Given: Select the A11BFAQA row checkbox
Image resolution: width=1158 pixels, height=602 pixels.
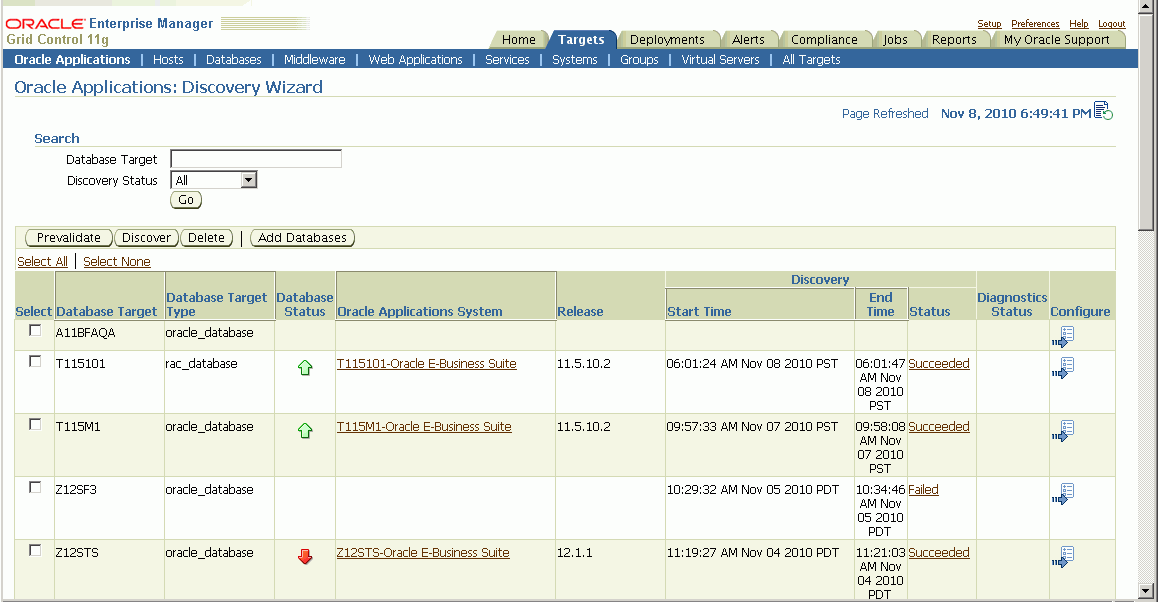Looking at the screenshot, I should (x=35, y=330).
